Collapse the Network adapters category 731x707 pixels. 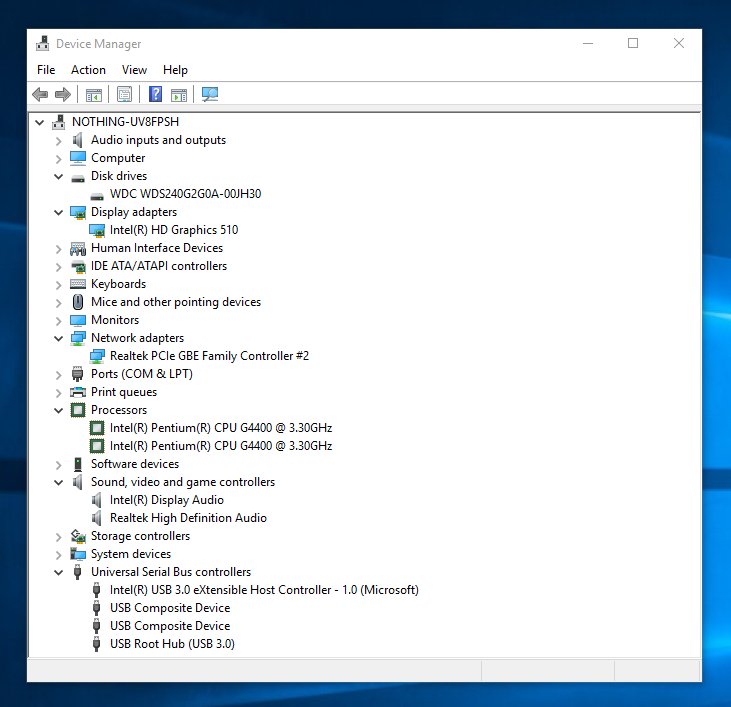(59, 338)
